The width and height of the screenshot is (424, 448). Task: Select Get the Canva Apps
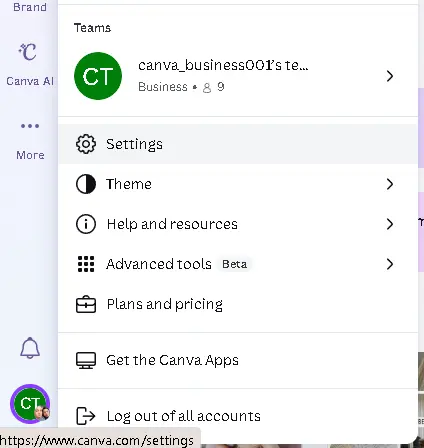click(x=238, y=360)
